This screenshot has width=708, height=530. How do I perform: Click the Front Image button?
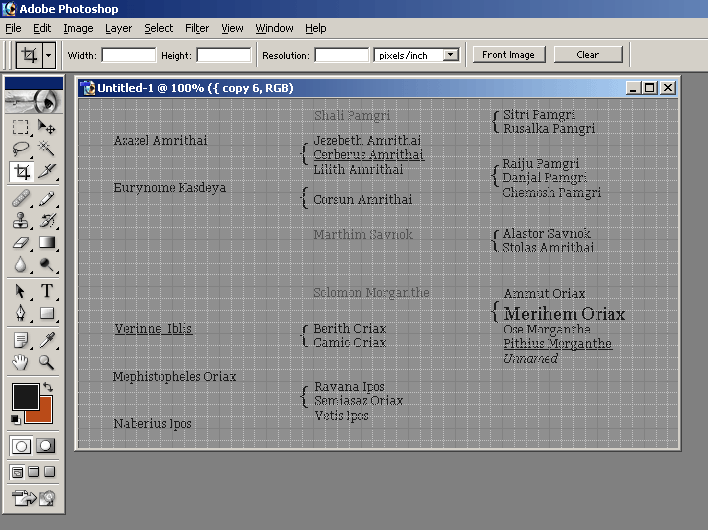tap(508, 55)
